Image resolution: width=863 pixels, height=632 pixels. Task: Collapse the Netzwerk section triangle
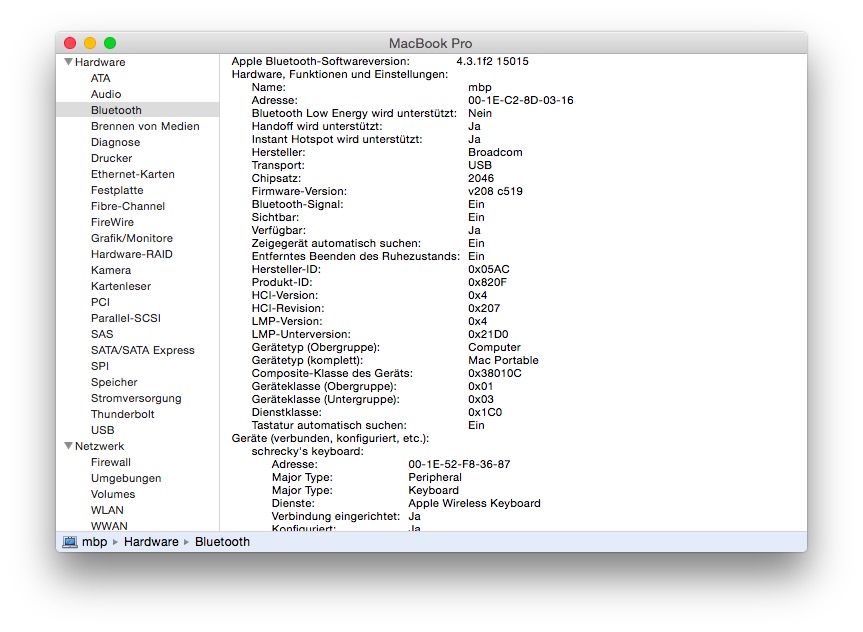pos(69,445)
